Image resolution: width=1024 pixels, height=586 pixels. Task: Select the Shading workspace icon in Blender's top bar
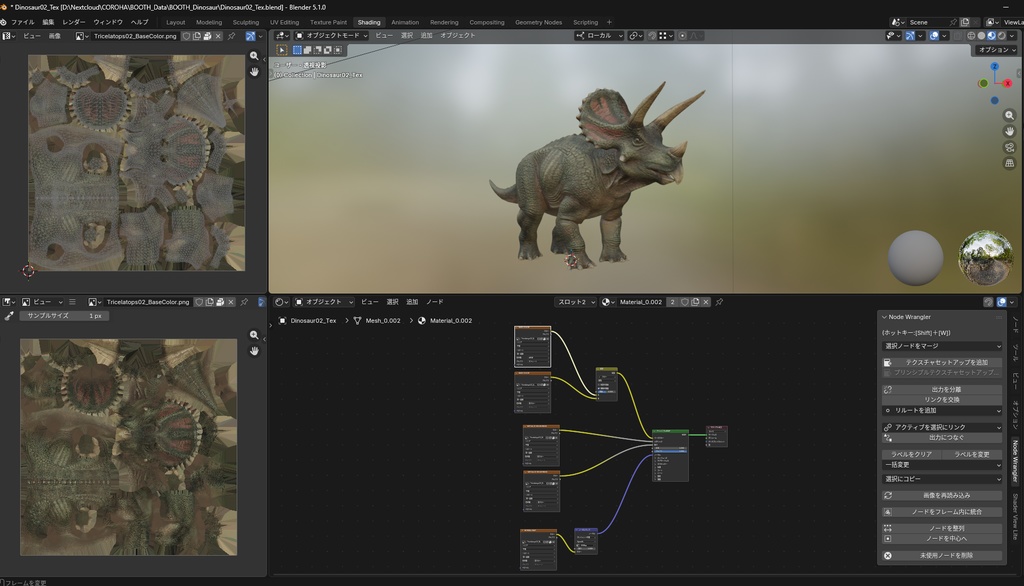(369, 21)
